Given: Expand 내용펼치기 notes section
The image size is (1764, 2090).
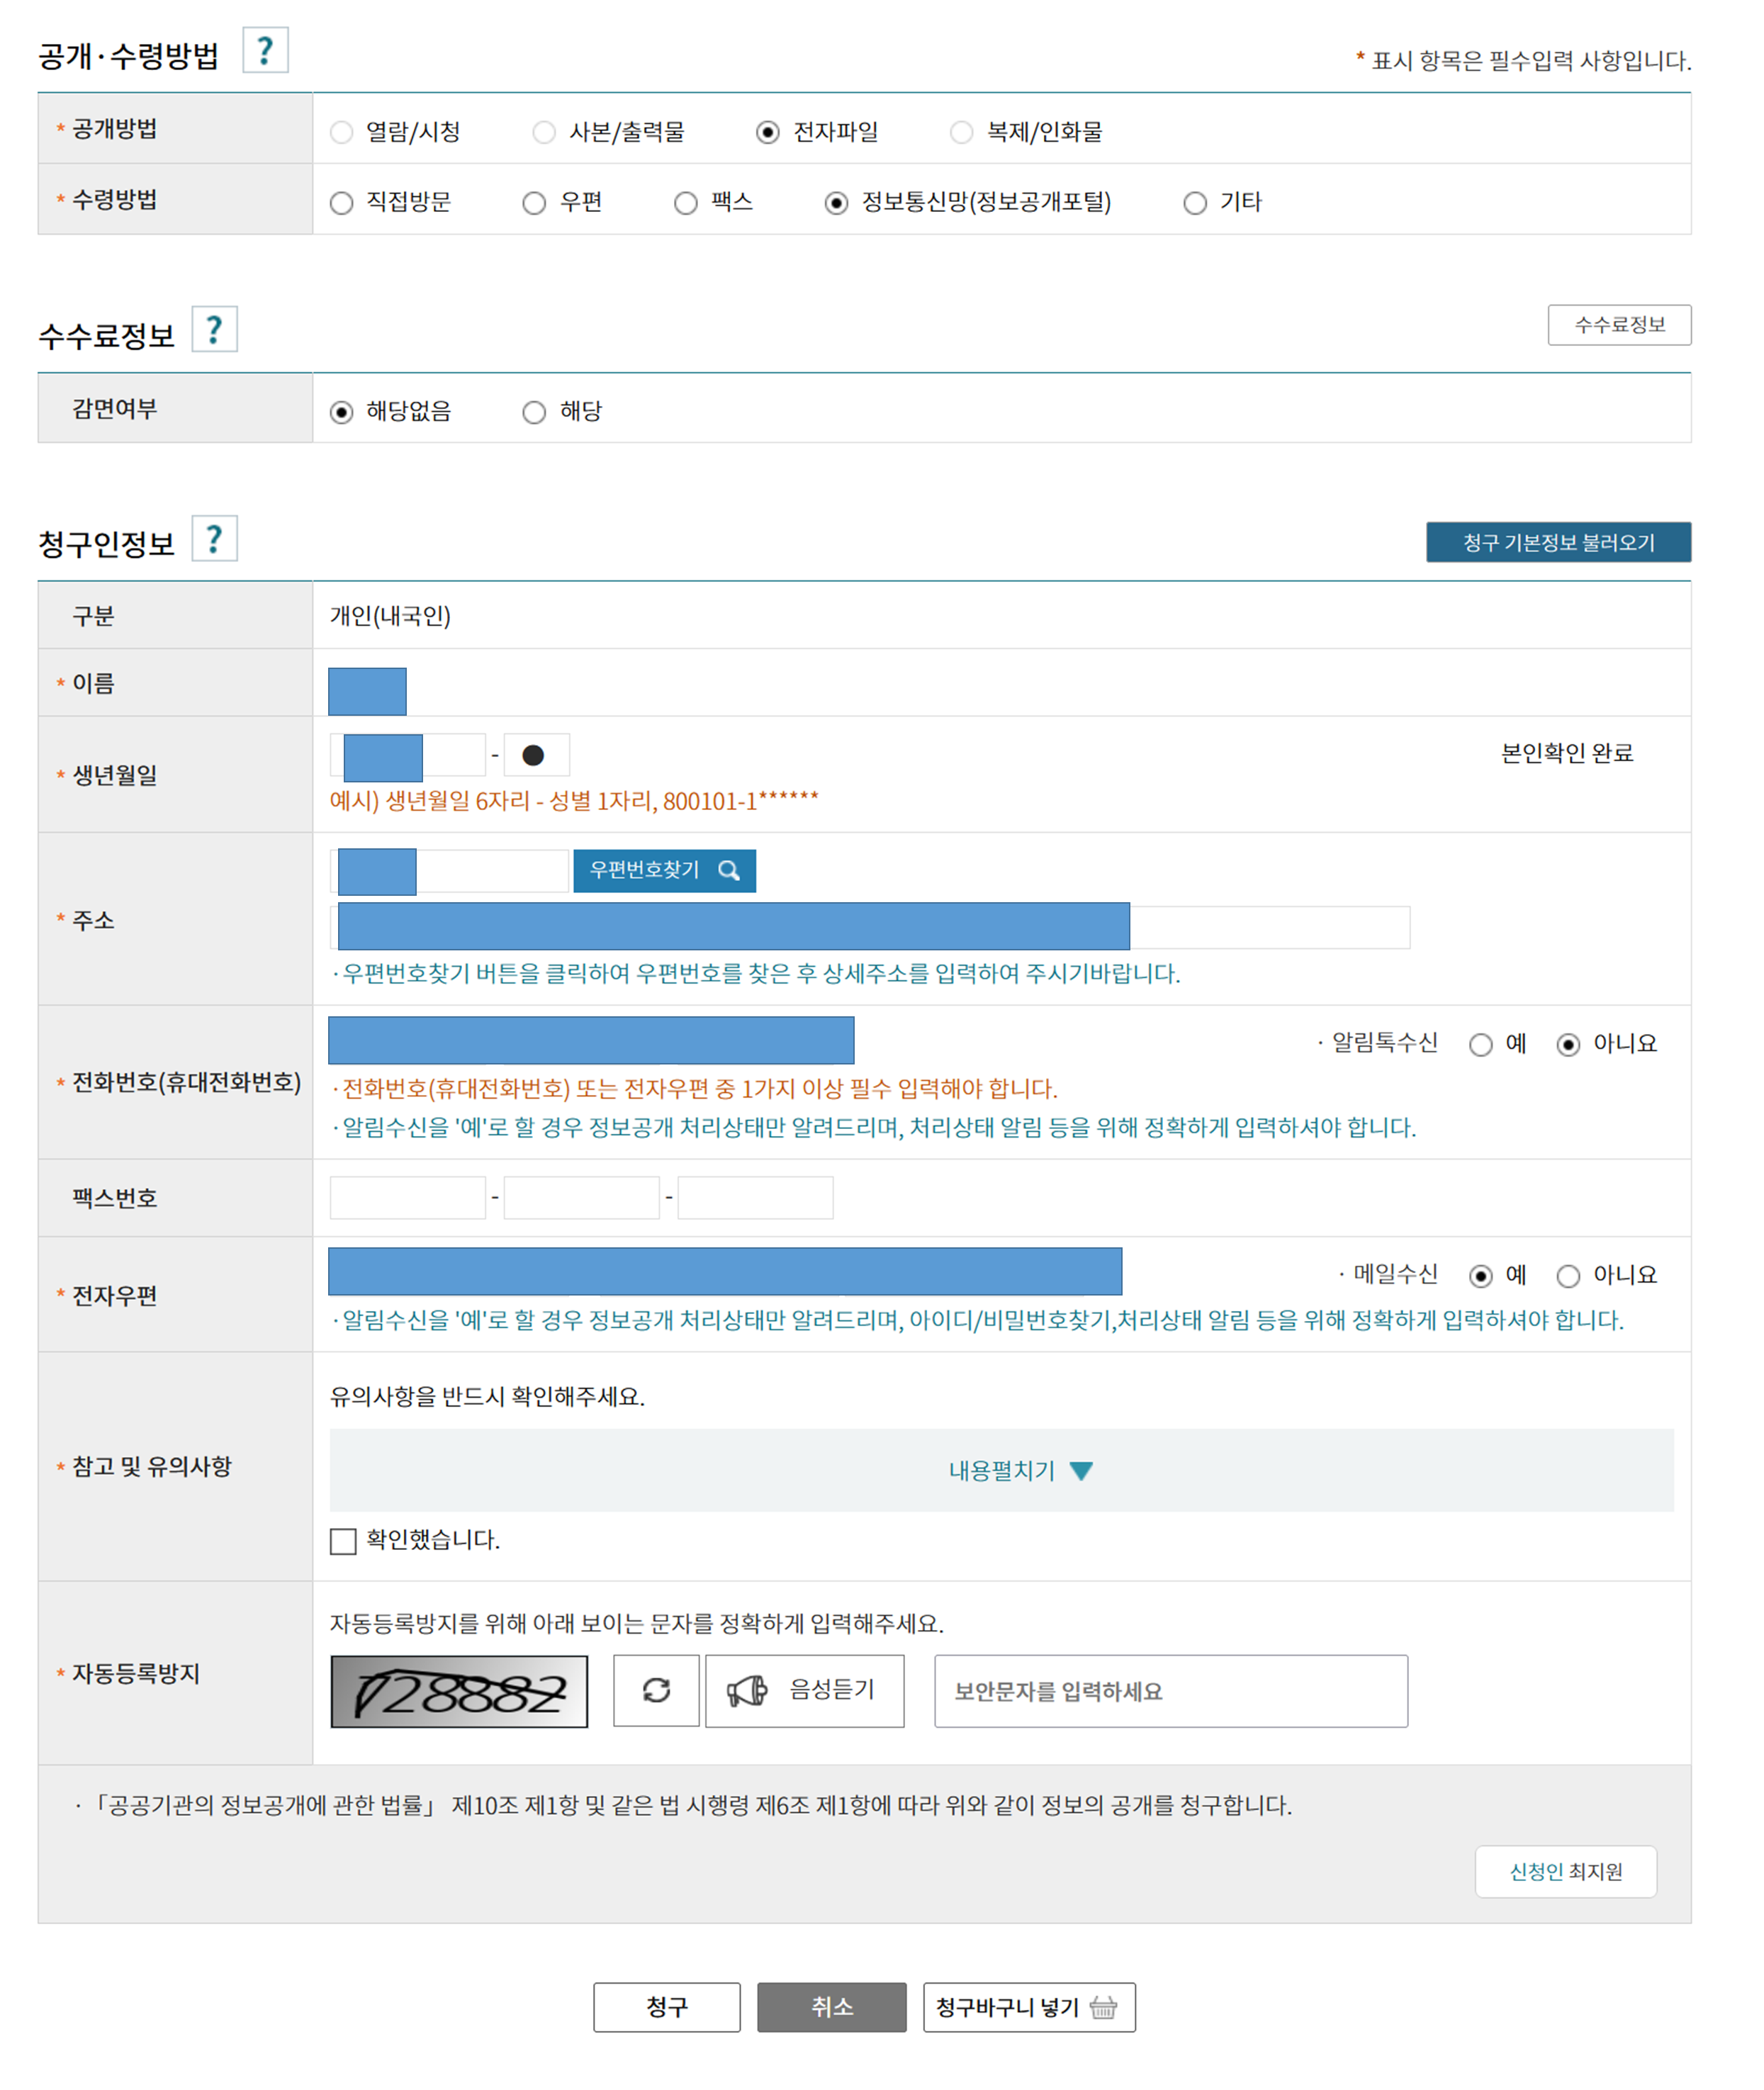Looking at the screenshot, I should tap(1001, 1470).
